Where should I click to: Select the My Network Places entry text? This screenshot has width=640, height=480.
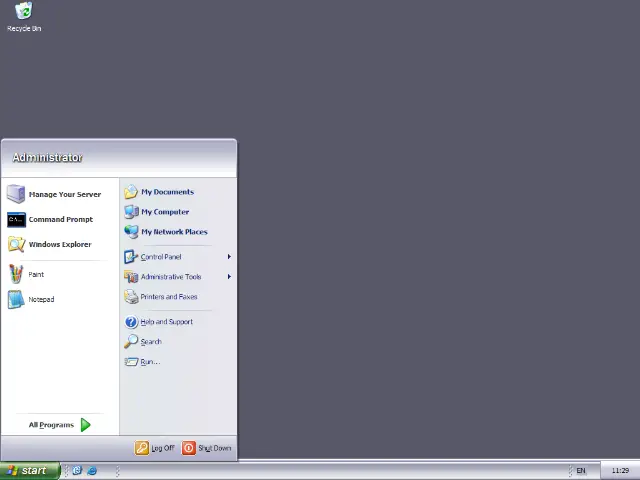174,232
